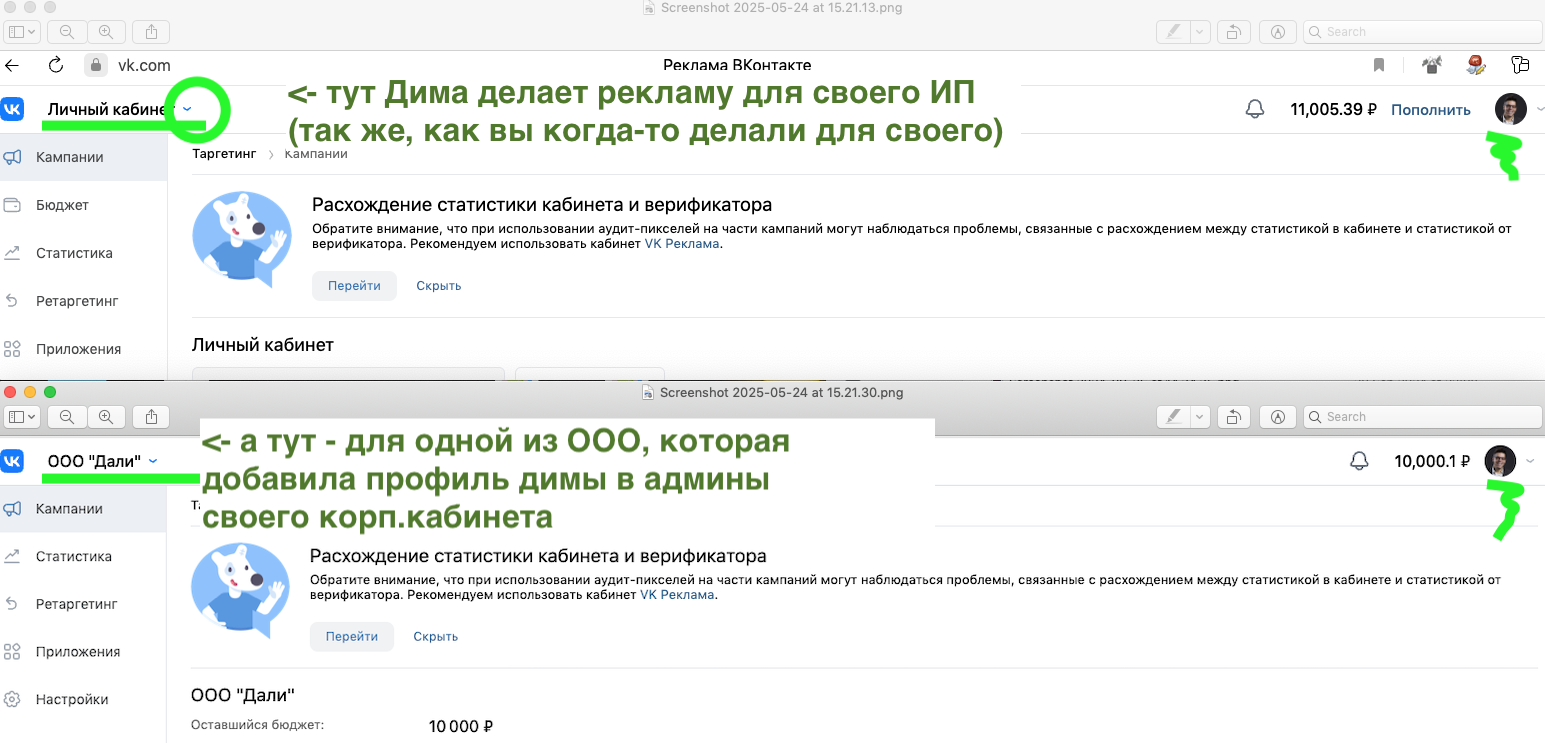Open profile avatar beside 10,000.1 ₽
Viewport: 1545px width, 743px height.
point(1500,461)
